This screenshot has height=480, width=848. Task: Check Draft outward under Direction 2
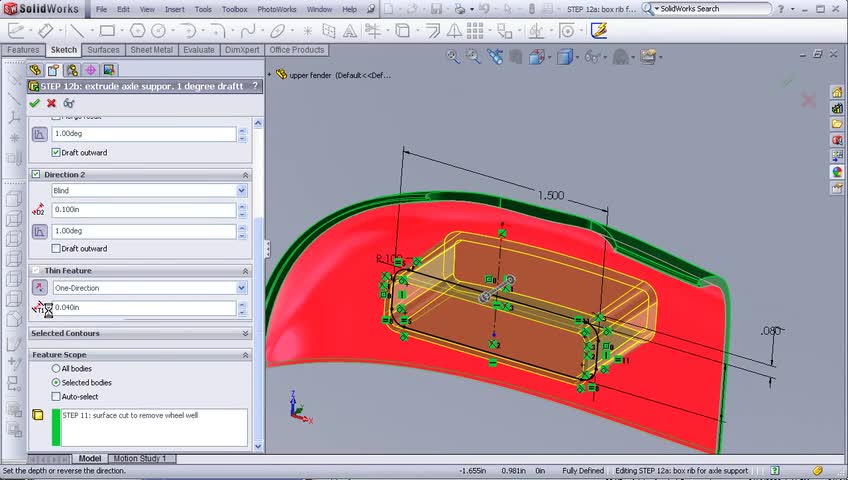coord(56,249)
